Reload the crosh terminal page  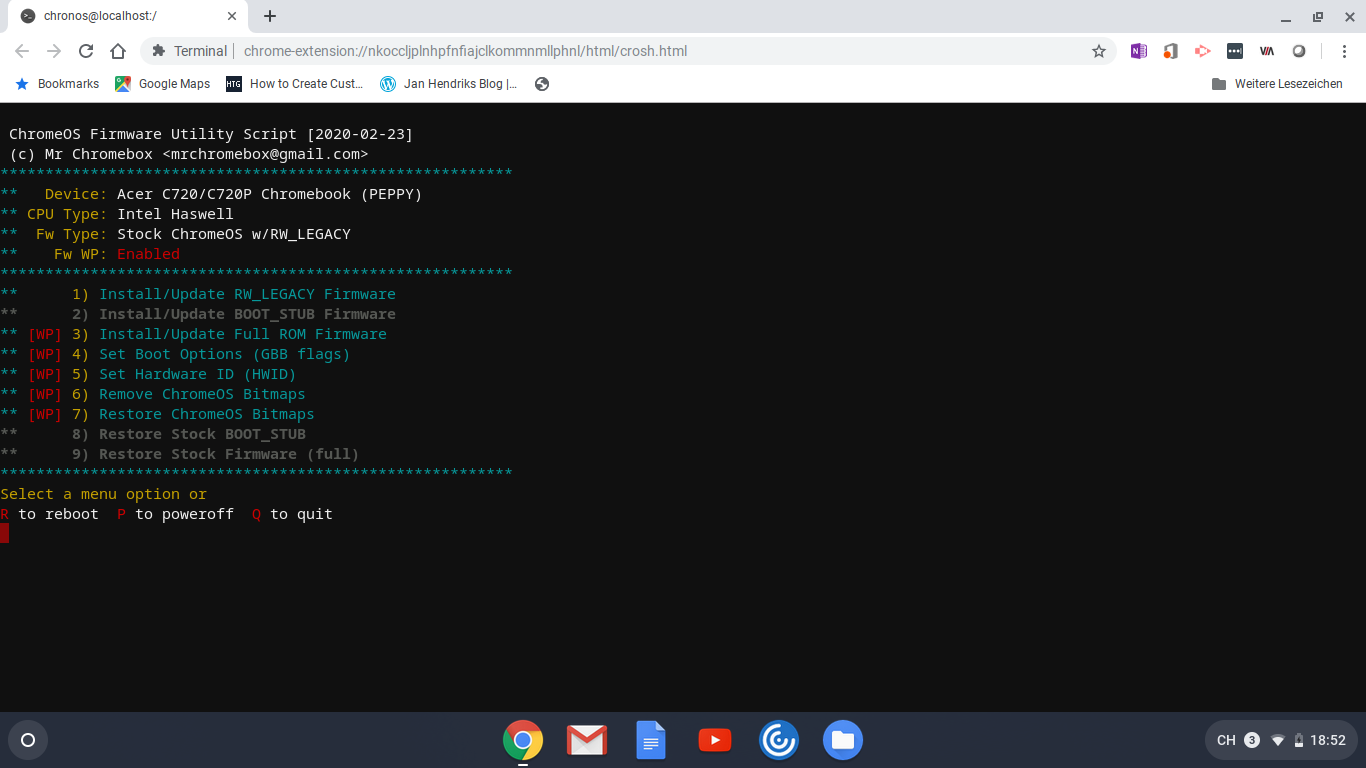(x=85, y=50)
